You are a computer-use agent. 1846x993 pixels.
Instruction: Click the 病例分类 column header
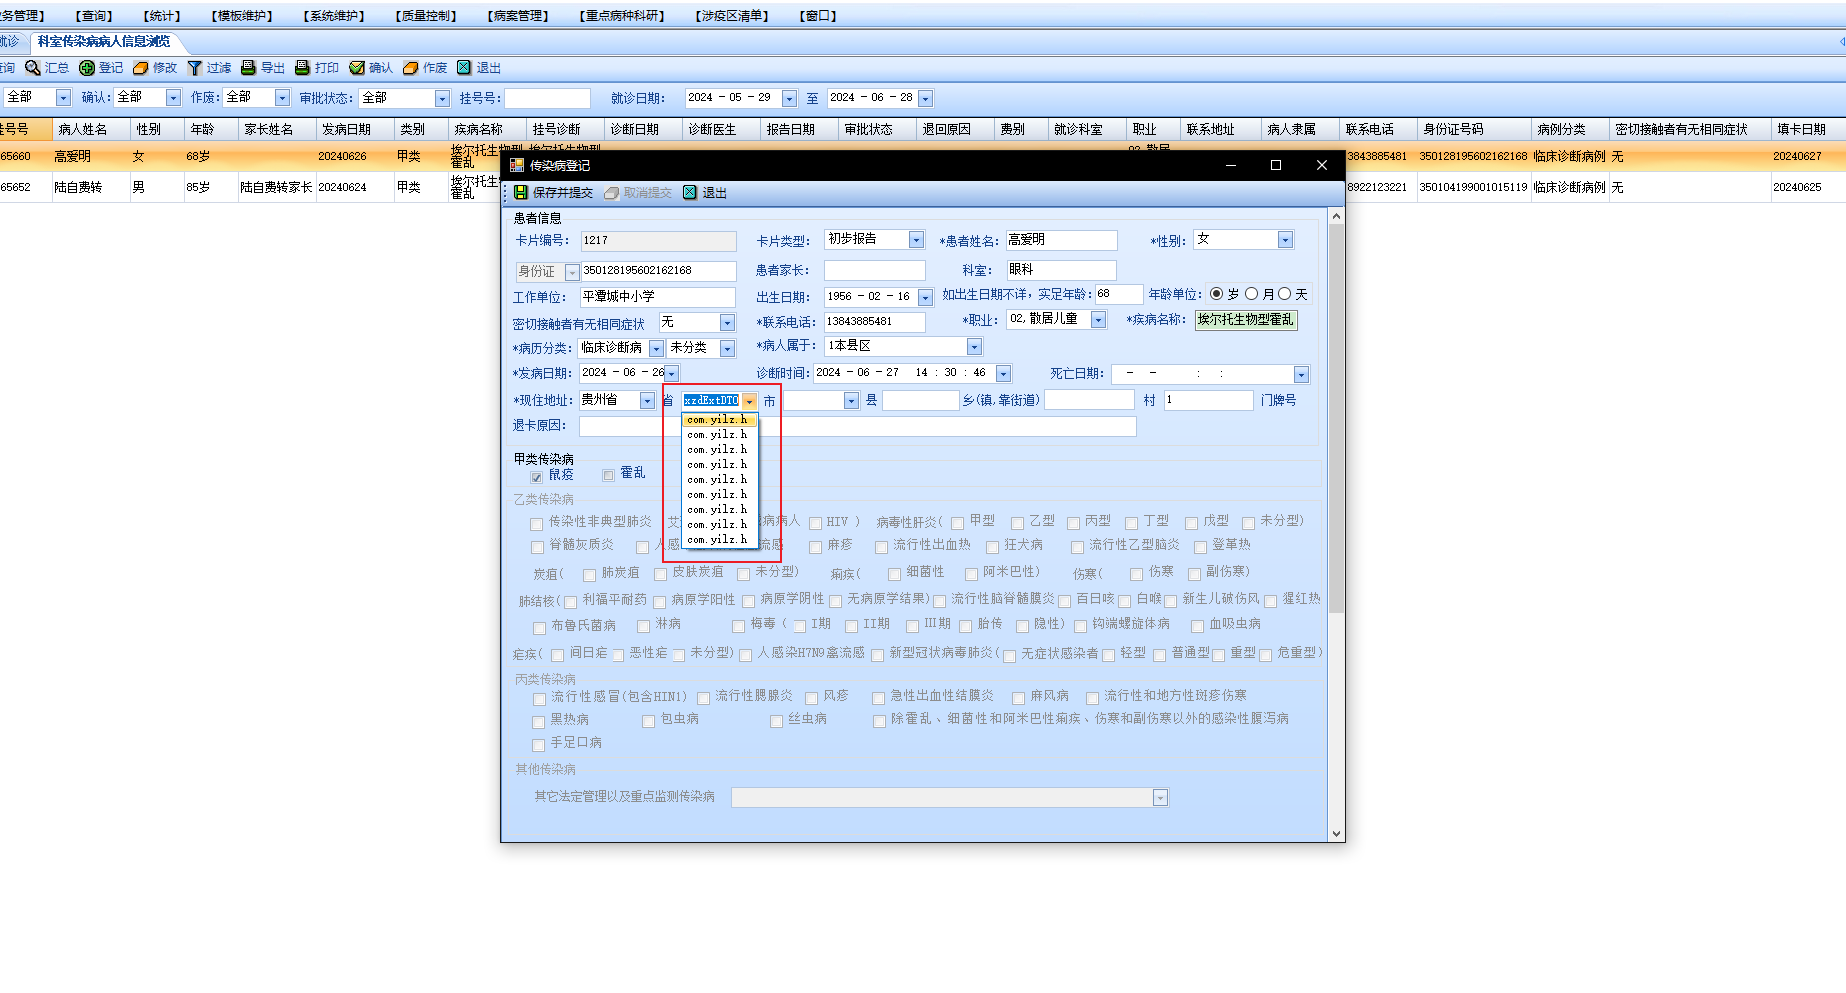[1570, 130]
